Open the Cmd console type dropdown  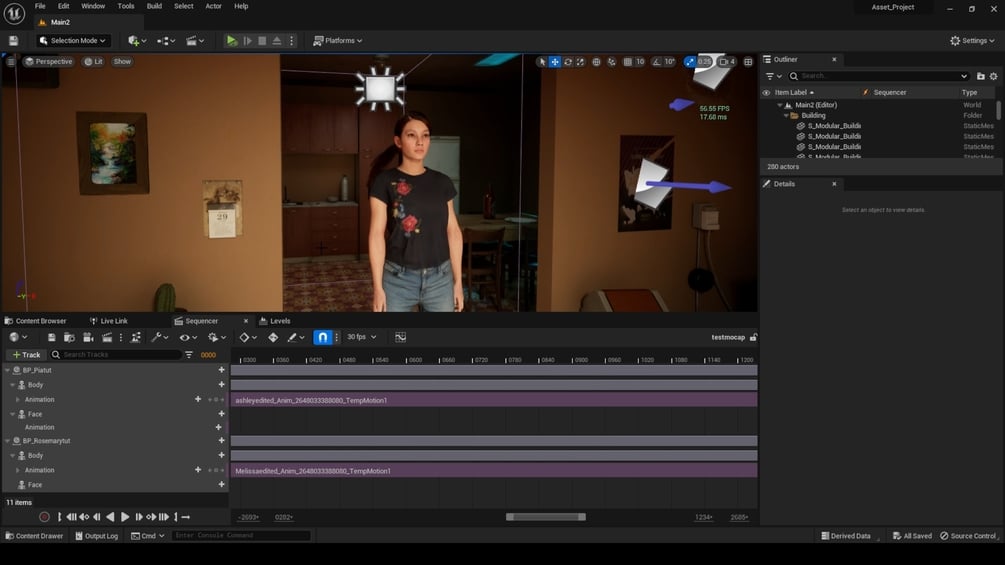[148, 536]
